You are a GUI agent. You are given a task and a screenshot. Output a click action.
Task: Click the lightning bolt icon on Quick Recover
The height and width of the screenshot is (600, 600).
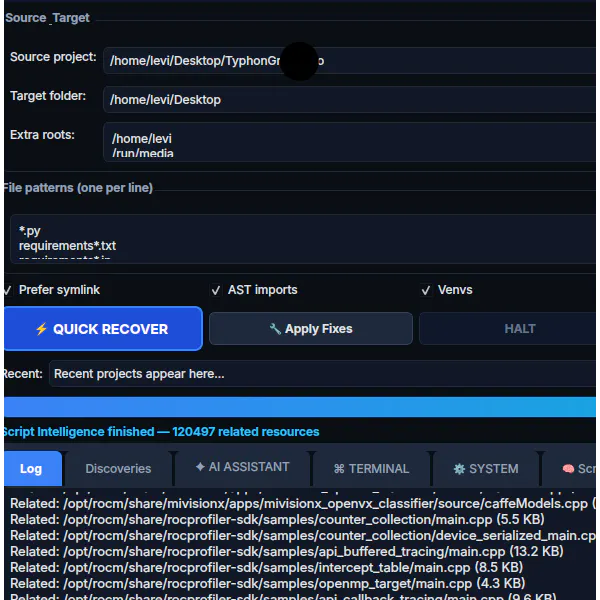pos(41,329)
